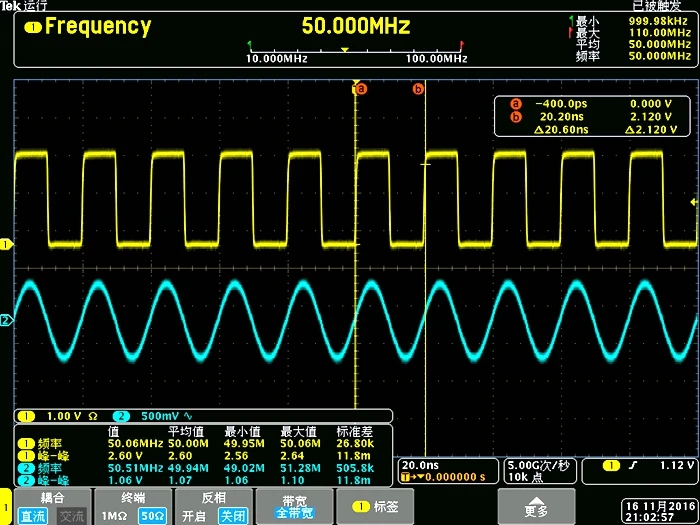This screenshot has width=700, height=525.
Task: Click the 100.00MHz range bar label
Action: pyautogui.click(x=437, y=59)
